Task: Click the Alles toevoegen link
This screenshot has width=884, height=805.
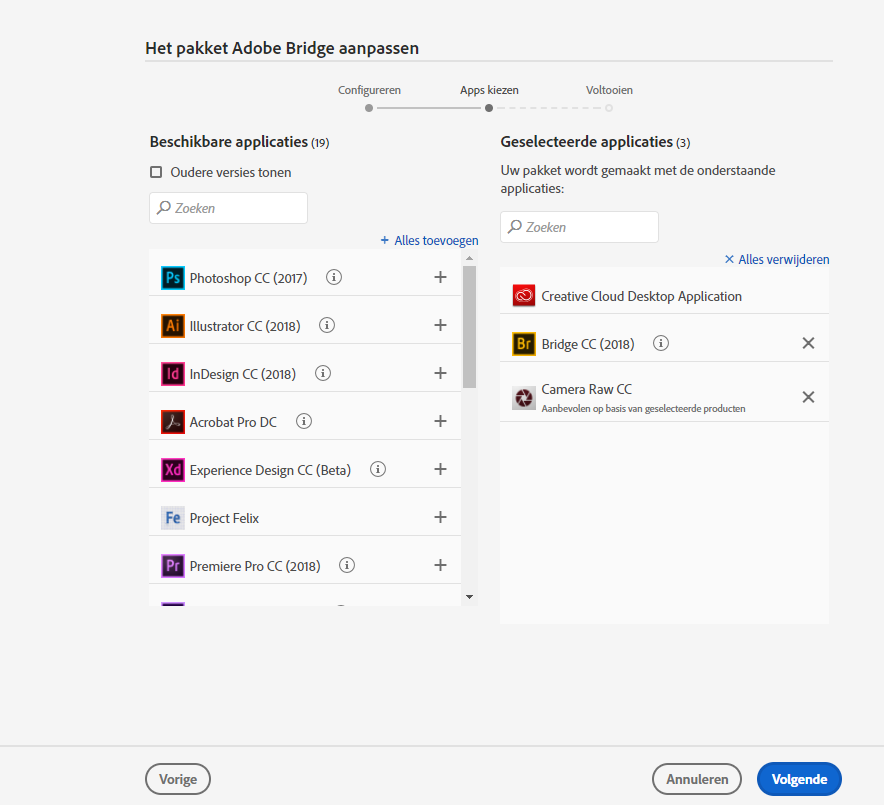Action: coord(429,240)
